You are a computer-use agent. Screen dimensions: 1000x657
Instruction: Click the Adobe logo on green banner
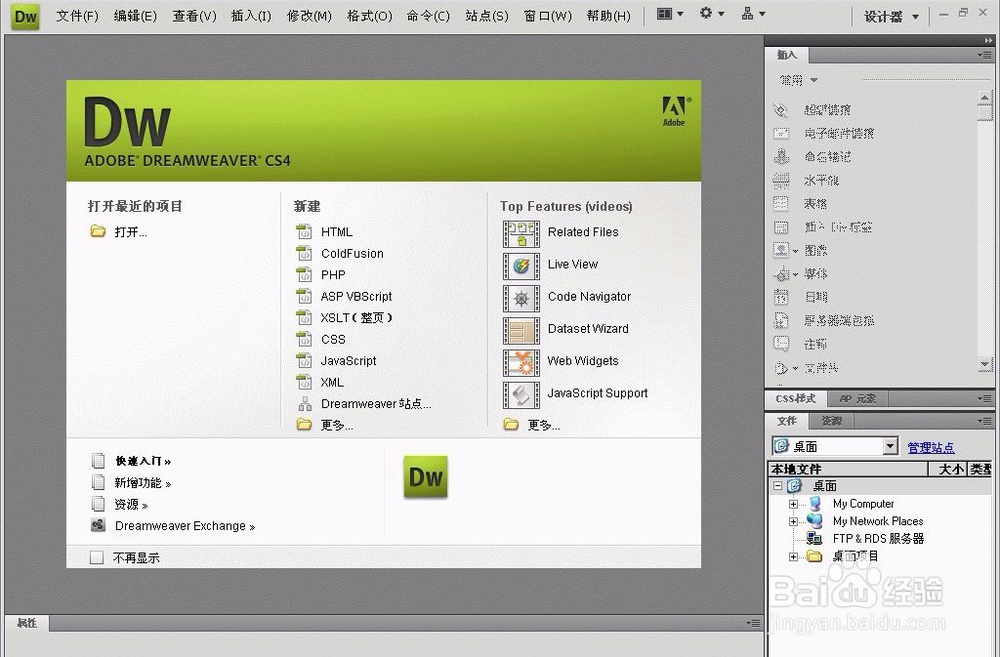click(674, 110)
